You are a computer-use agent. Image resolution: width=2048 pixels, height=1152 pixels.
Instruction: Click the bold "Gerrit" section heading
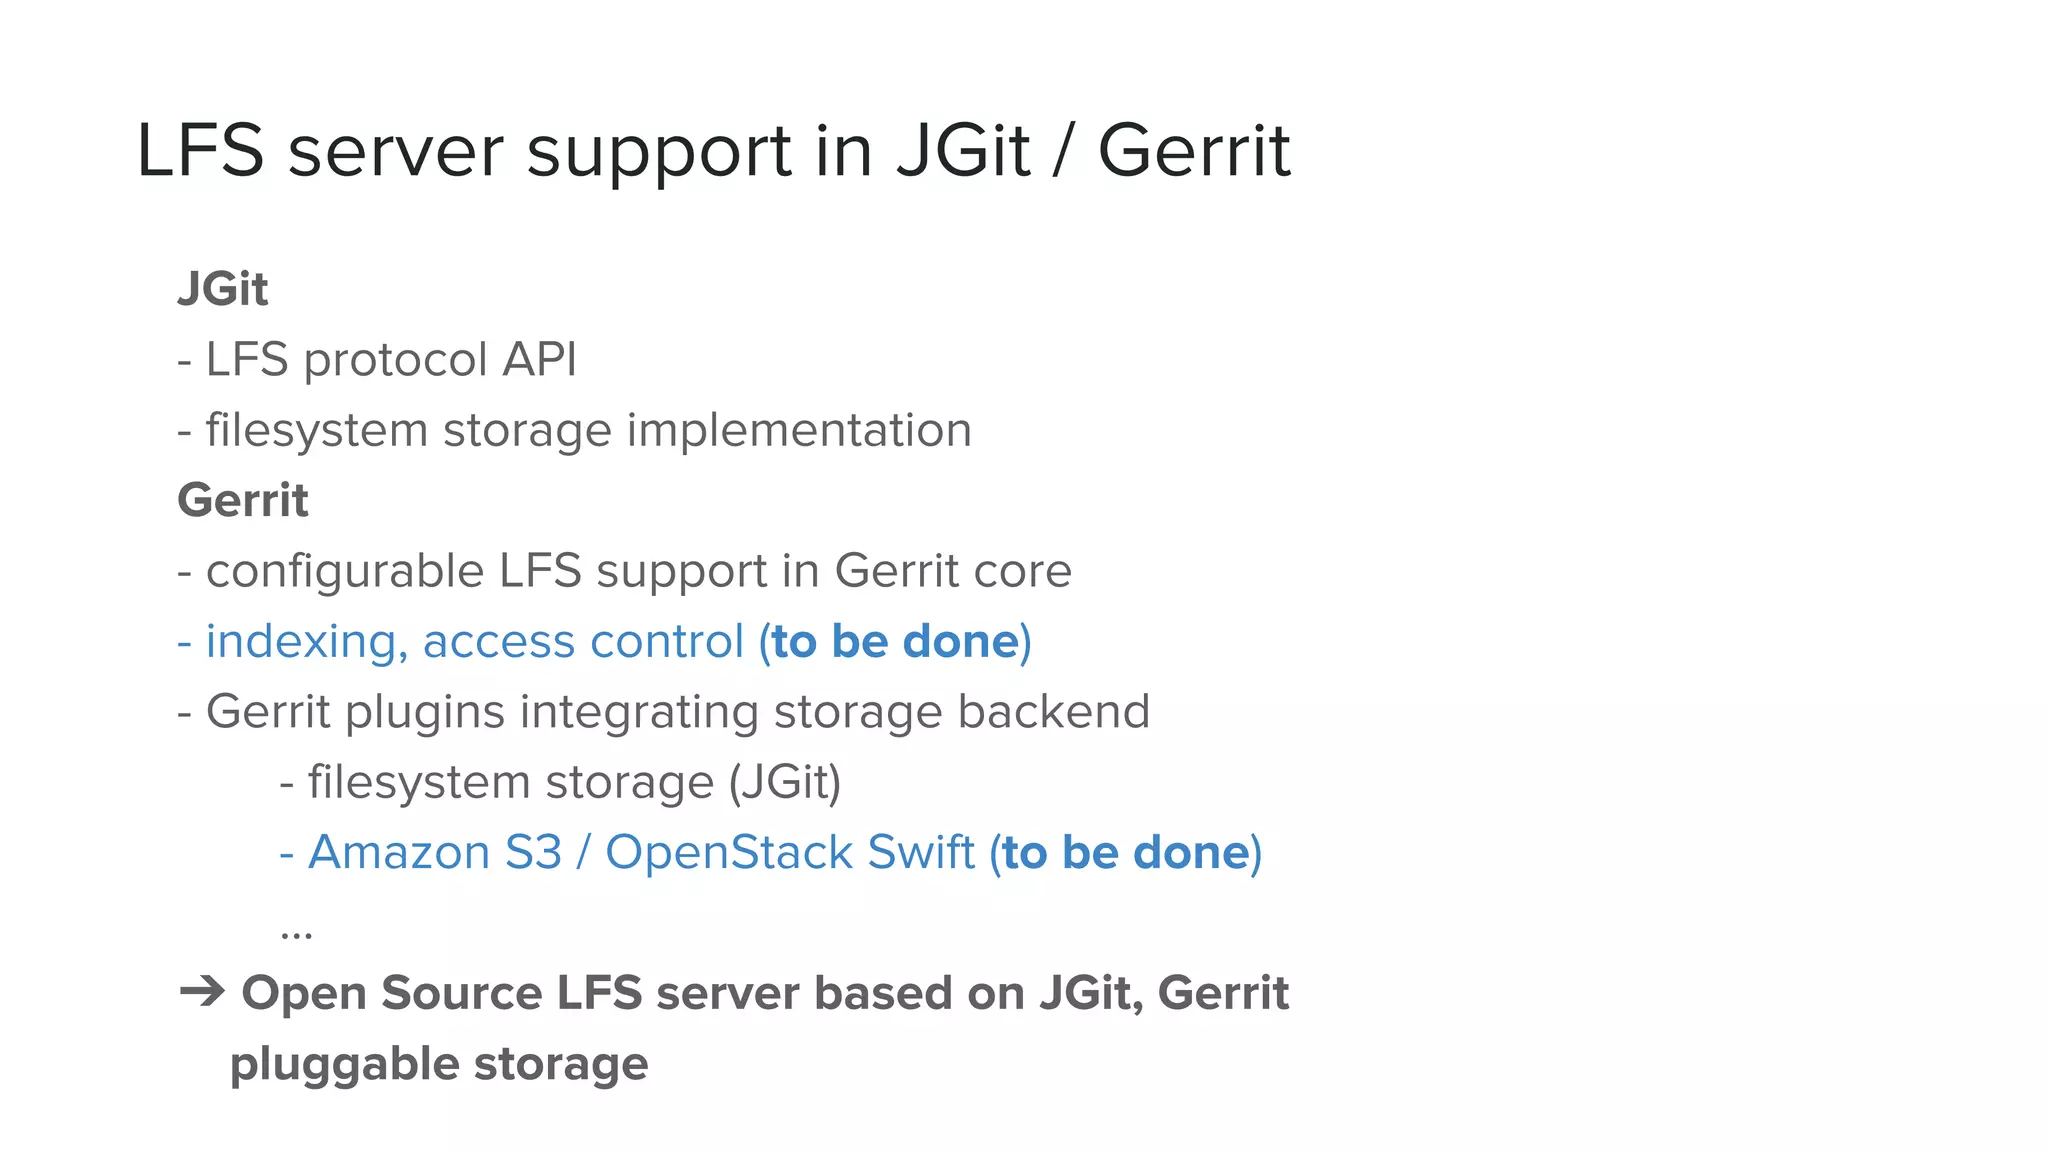point(243,500)
